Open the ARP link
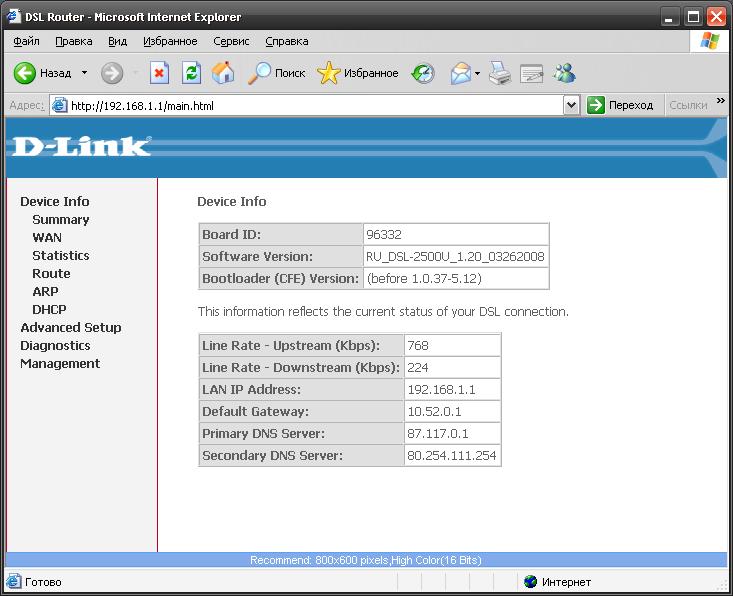Screen dimensions: 733x596 45,292
